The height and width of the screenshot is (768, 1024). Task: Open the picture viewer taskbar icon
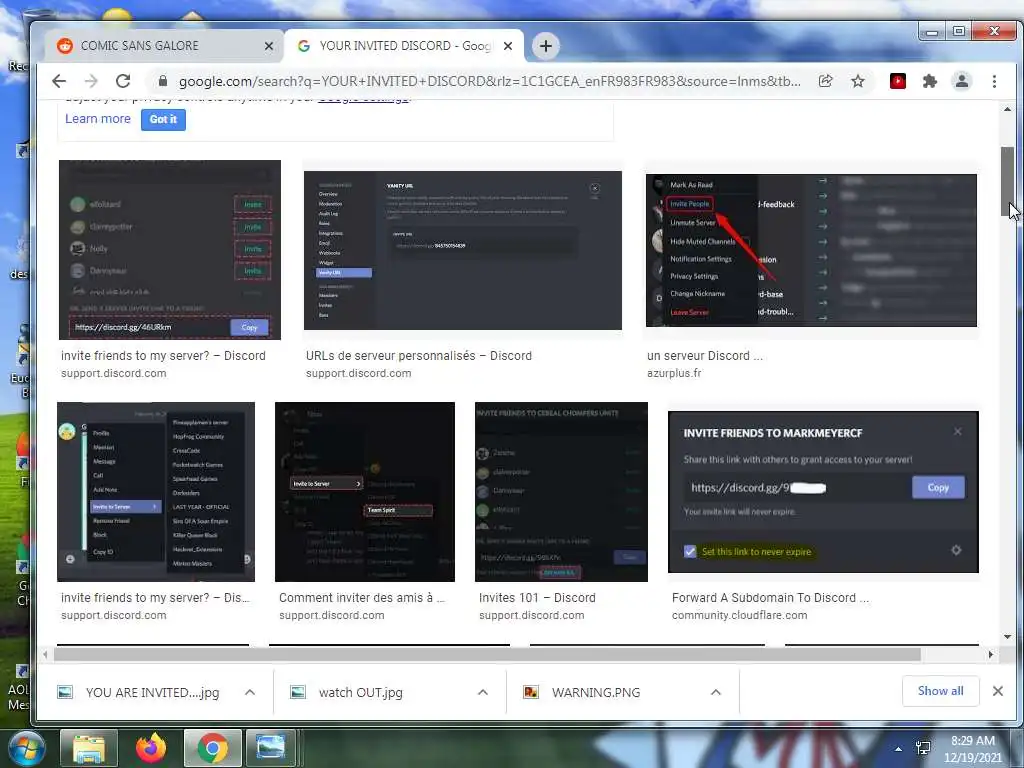pyautogui.click(x=270, y=748)
